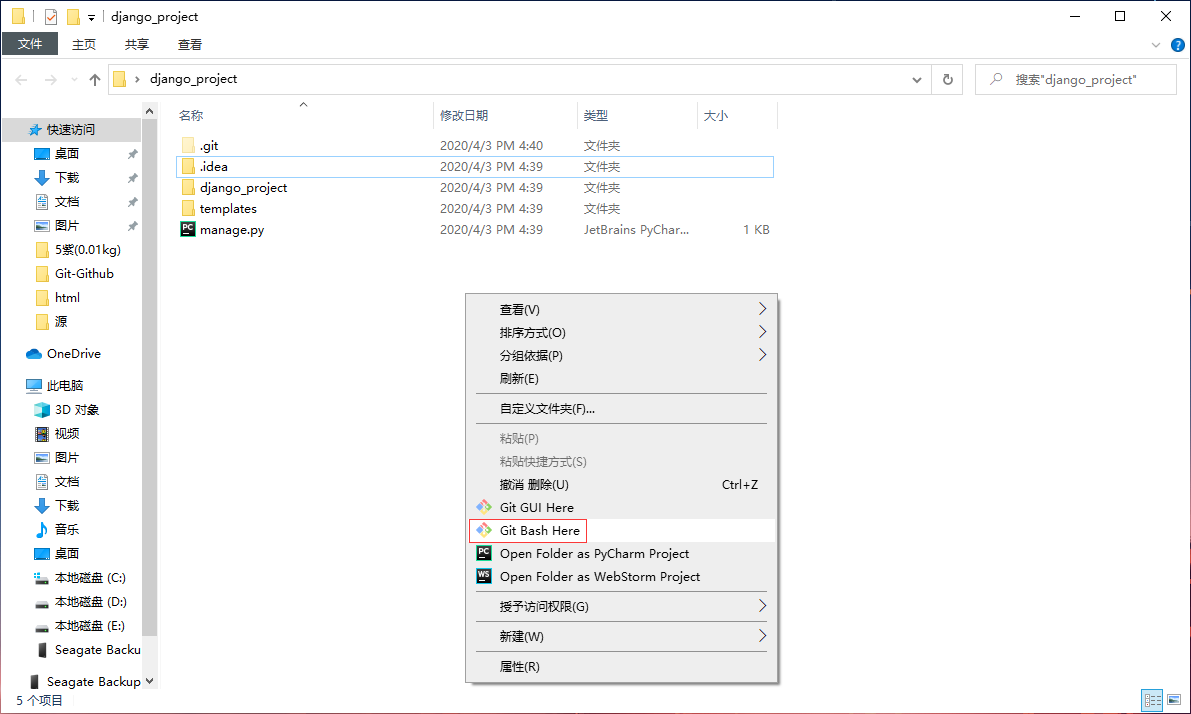The width and height of the screenshot is (1191, 714).
Task: Click the properties checkmark icon in title bar
Action: coord(51,17)
